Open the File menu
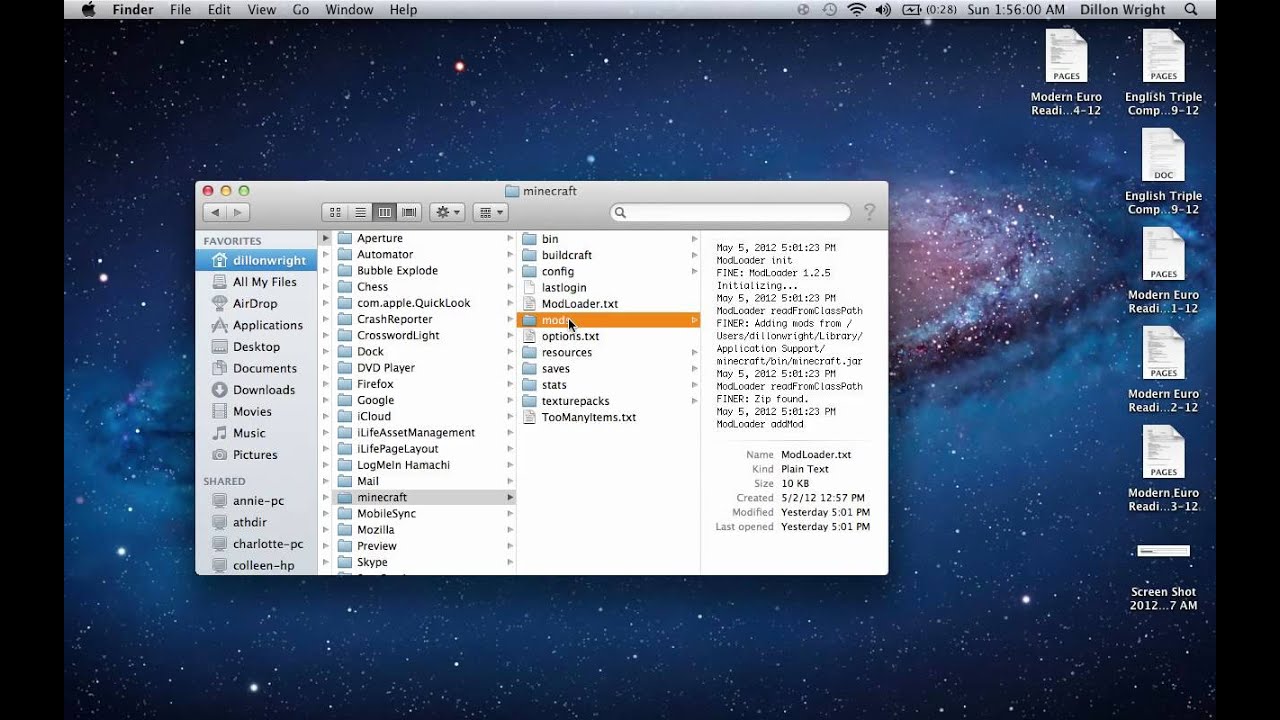This screenshot has width=1280, height=720. pyautogui.click(x=180, y=9)
